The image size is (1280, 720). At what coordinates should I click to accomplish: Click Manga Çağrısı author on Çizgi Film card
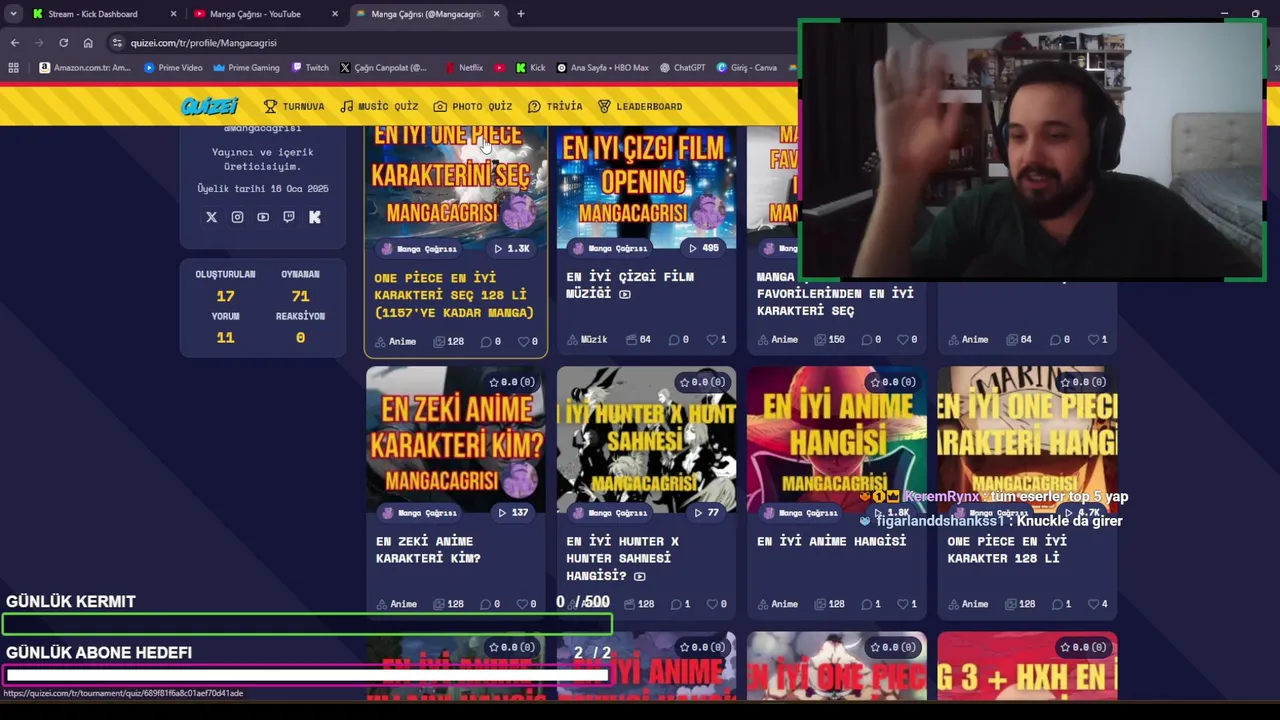[x=610, y=248]
